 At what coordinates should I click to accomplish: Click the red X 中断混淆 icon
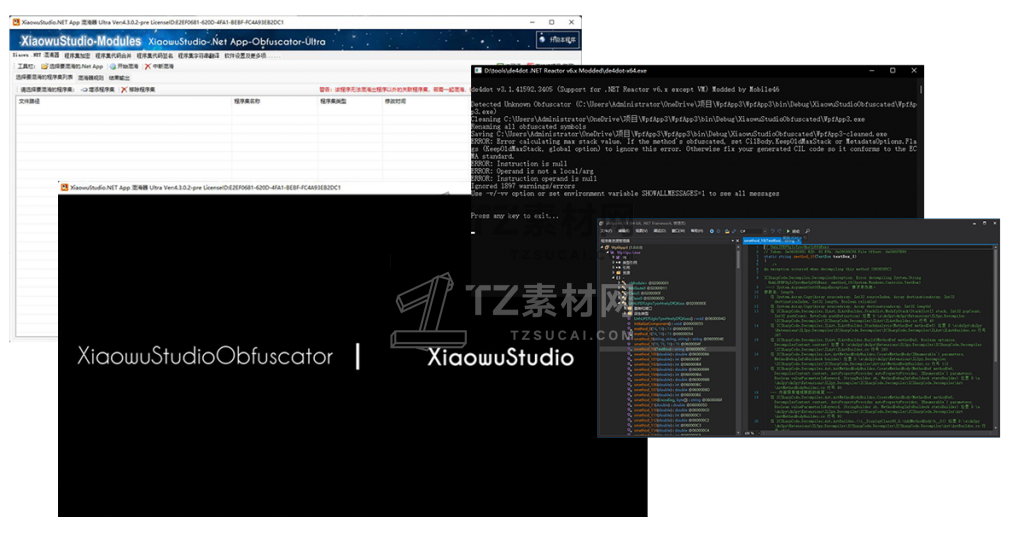pos(148,67)
